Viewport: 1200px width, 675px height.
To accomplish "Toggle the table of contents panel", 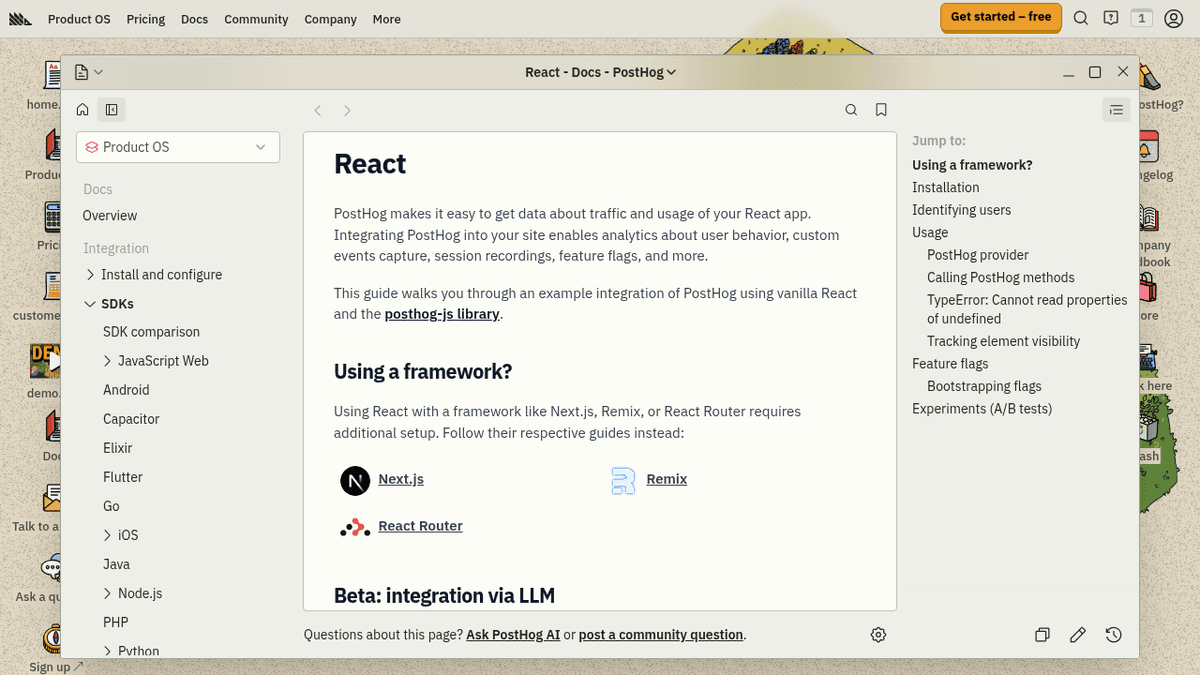I will (x=1116, y=110).
